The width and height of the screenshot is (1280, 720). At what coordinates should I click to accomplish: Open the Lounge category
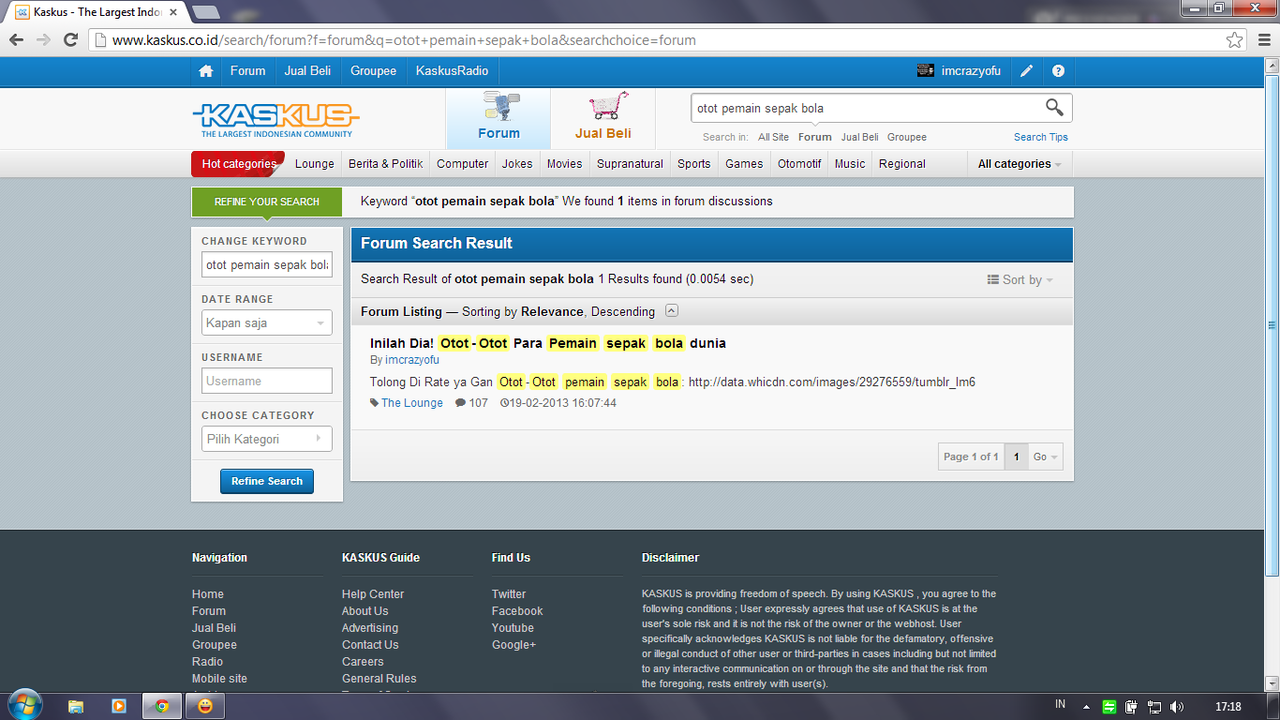(314, 164)
